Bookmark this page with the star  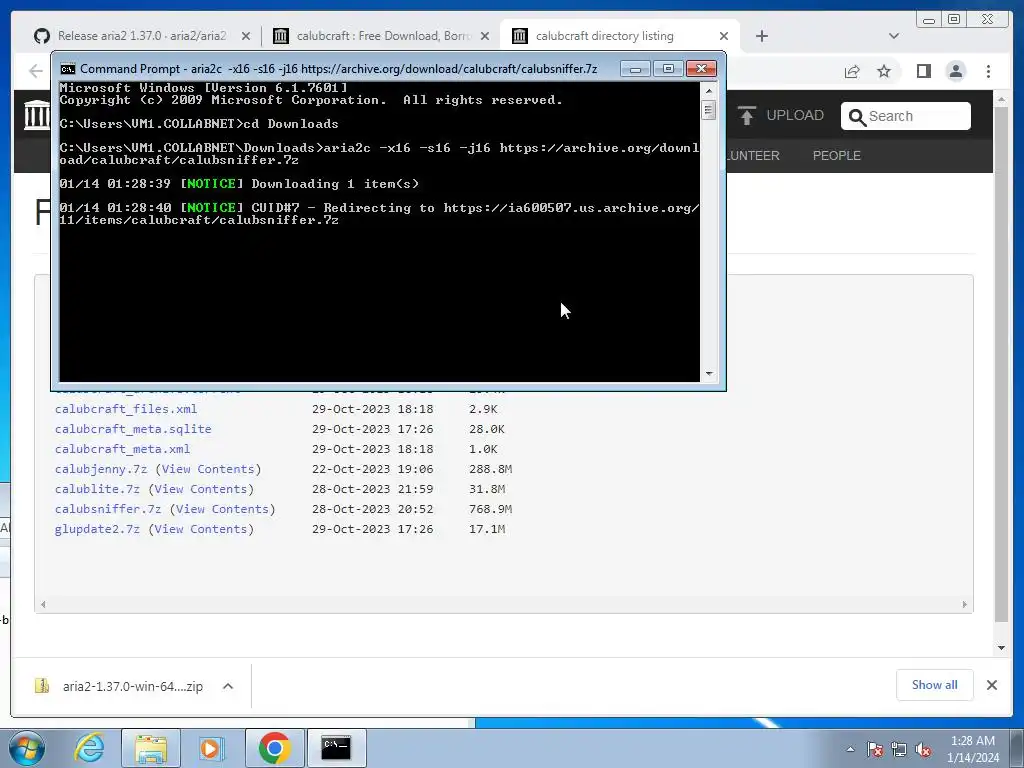(x=884, y=71)
